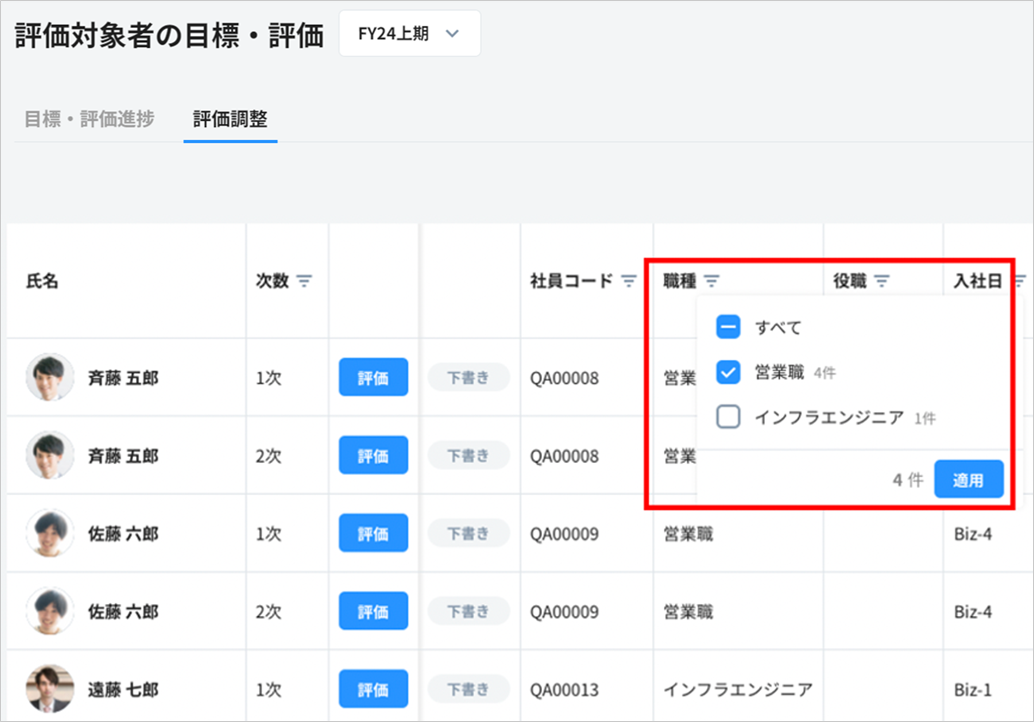Click 適用 to apply the filter
1034x722 pixels.
(x=968, y=480)
